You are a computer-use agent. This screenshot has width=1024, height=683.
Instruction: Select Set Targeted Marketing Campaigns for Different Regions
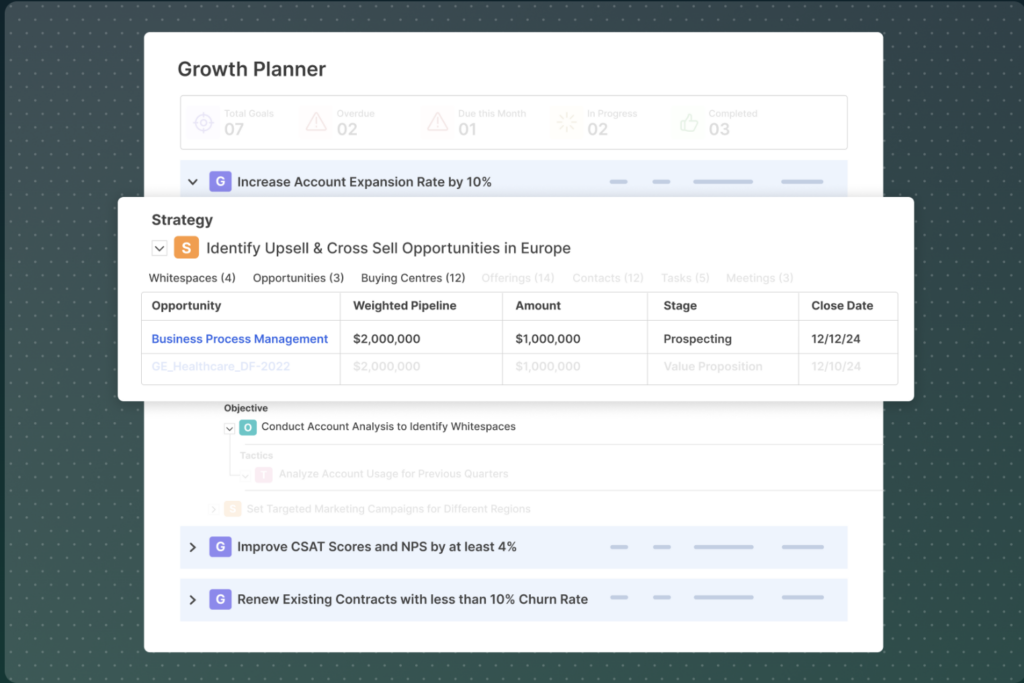[x=389, y=509]
